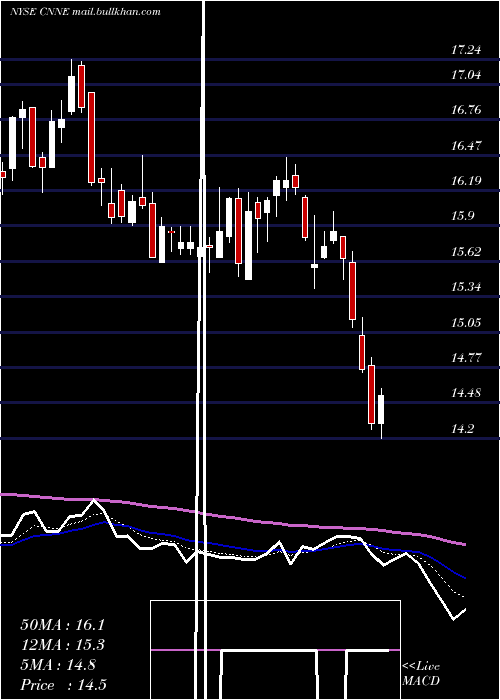
Task: Click the 17.04 price axis label
Action: (x=466, y=75)
